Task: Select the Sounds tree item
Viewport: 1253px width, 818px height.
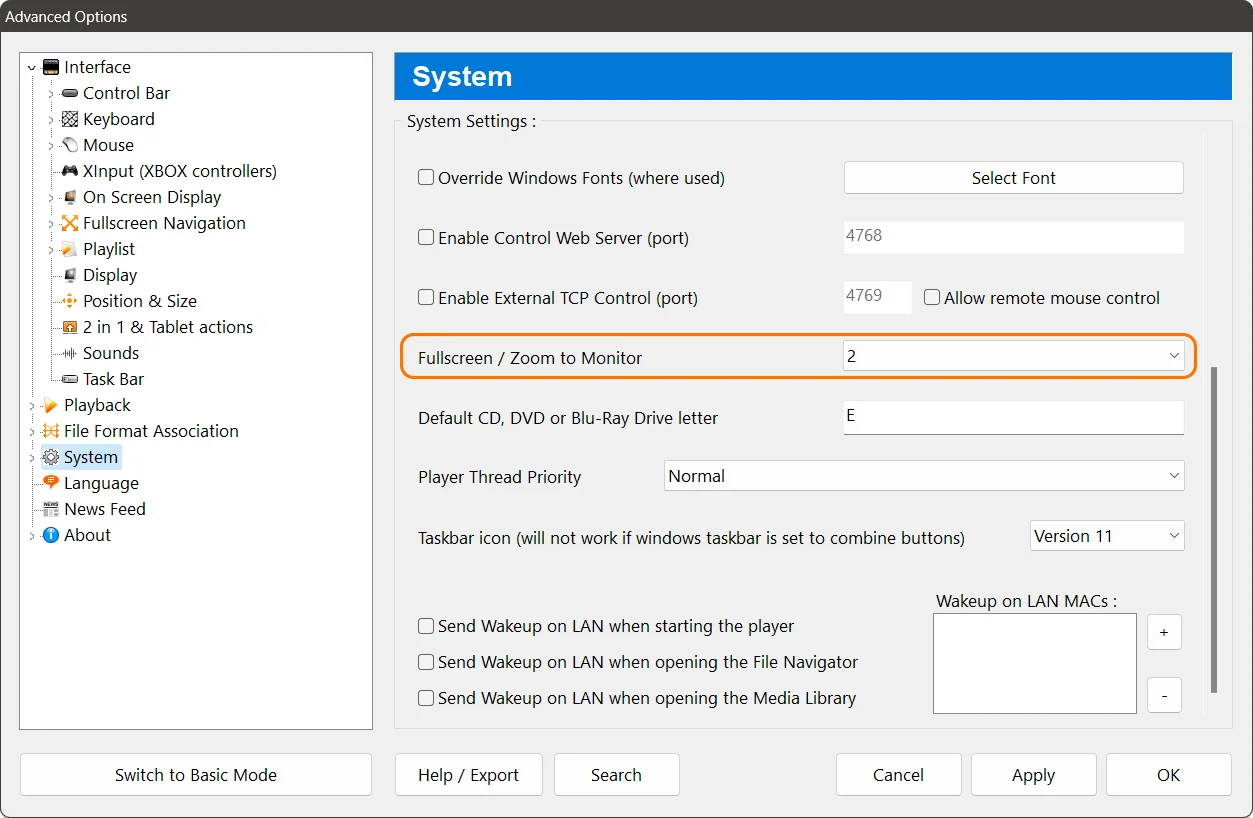Action: pyautogui.click(x=111, y=353)
